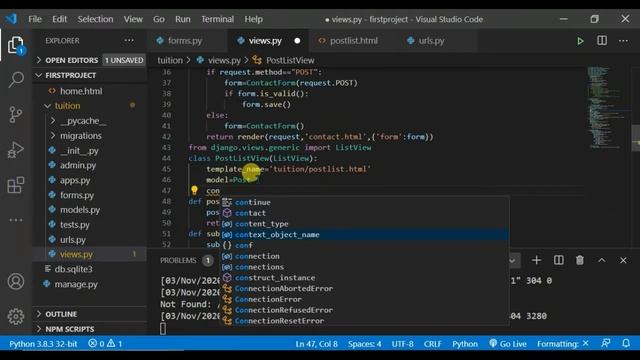Change encoding via UTF-8 status item
Viewport: 640px width, 360px height.
402,344
